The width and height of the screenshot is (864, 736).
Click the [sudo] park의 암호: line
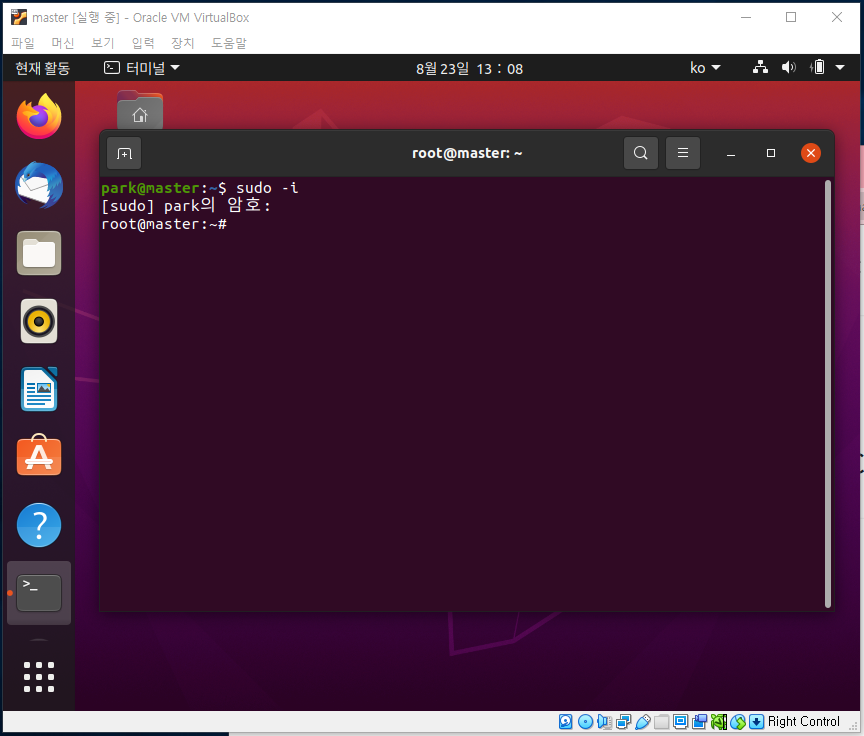tap(186, 206)
